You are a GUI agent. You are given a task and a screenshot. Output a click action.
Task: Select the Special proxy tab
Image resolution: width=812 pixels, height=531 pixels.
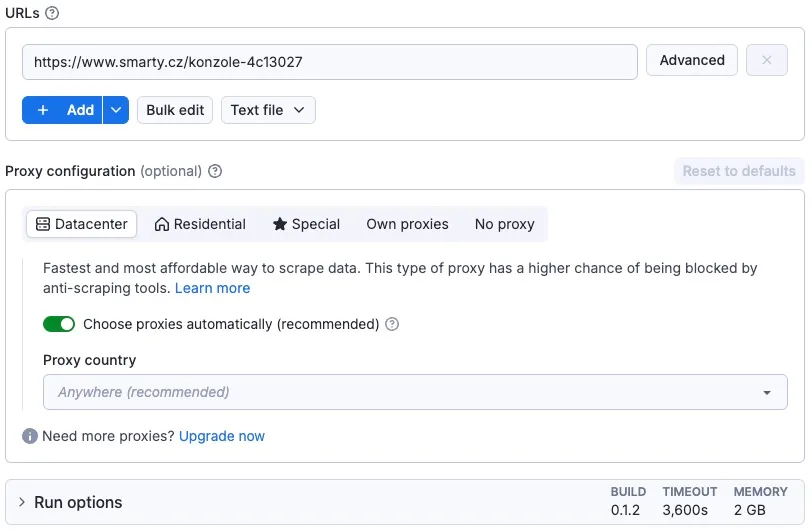tap(307, 224)
